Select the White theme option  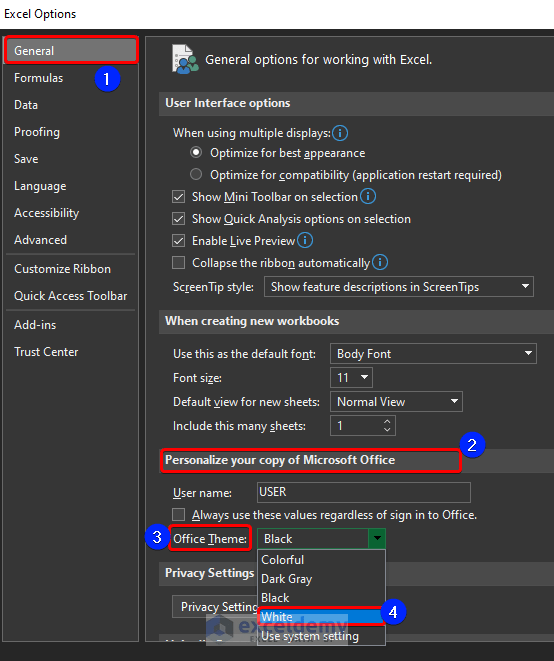point(321,617)
